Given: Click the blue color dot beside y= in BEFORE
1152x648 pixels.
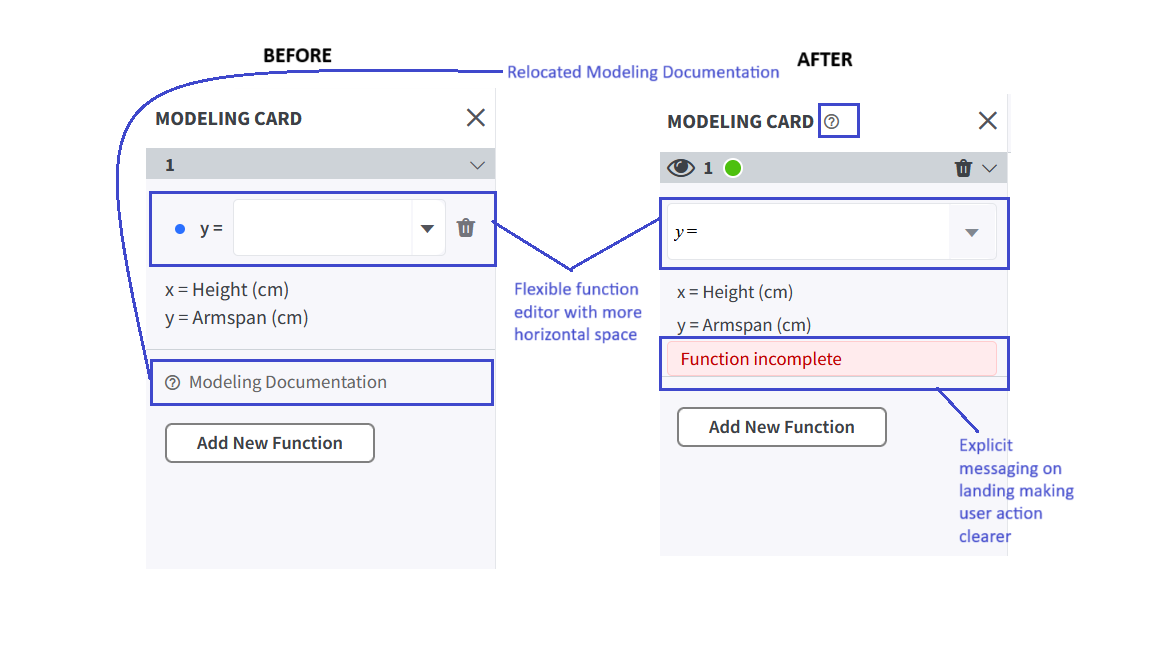Looking at the screenshot, I should click(x=180, y=229).
